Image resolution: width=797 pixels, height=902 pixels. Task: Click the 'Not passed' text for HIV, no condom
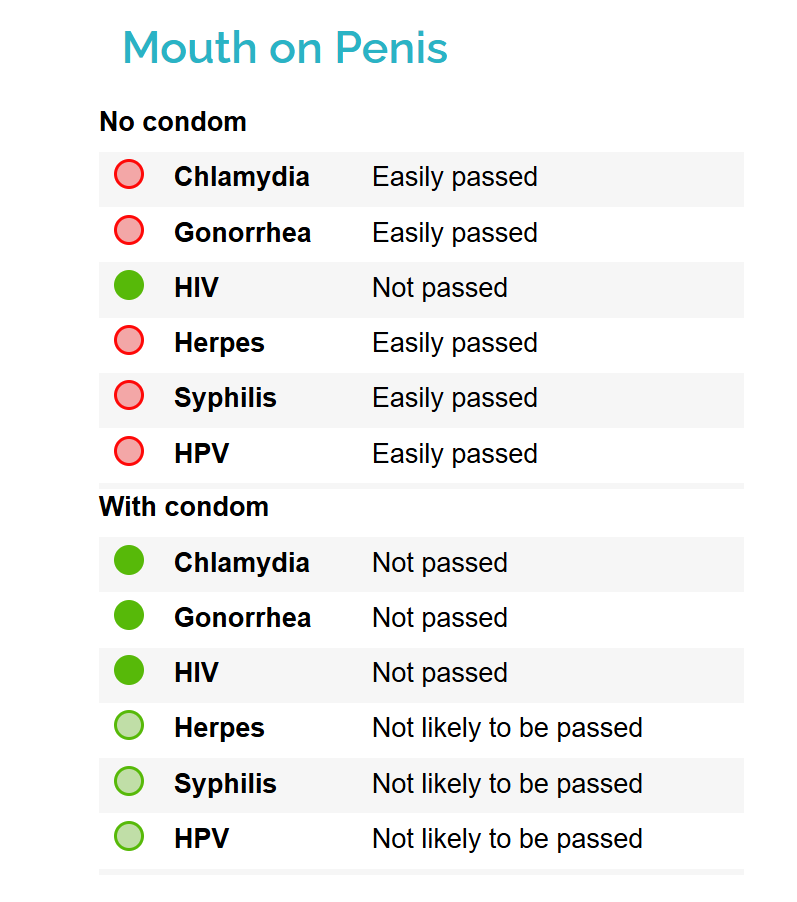(440, 288)
